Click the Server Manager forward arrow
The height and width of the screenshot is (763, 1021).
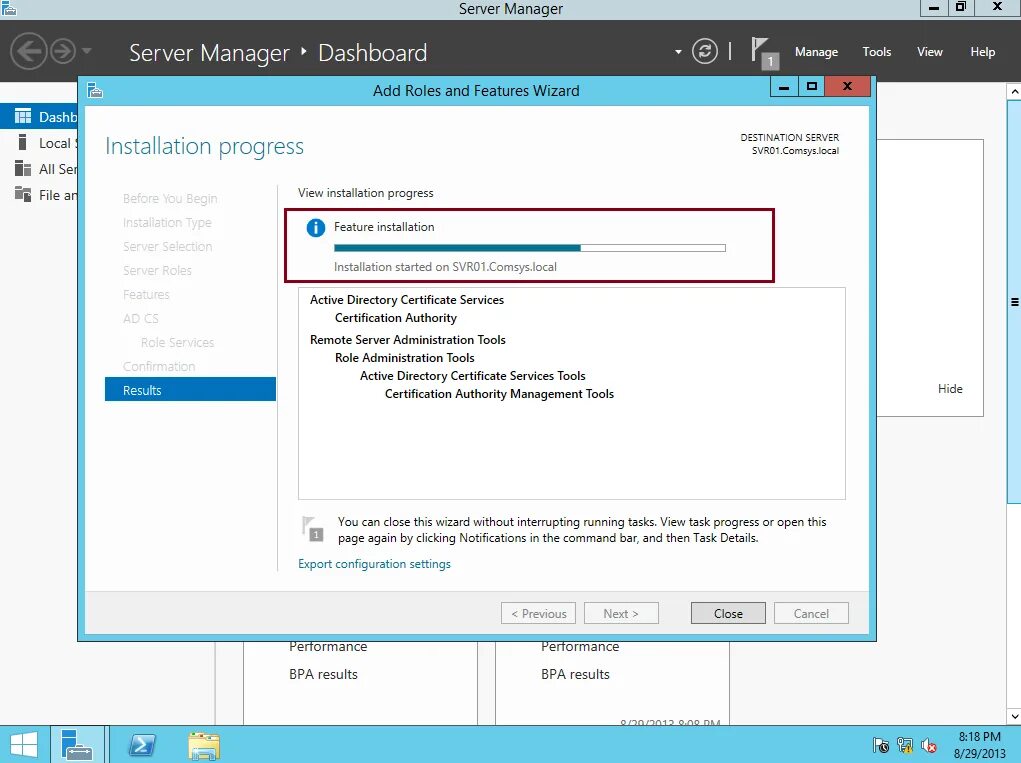(x=63, y=51)
